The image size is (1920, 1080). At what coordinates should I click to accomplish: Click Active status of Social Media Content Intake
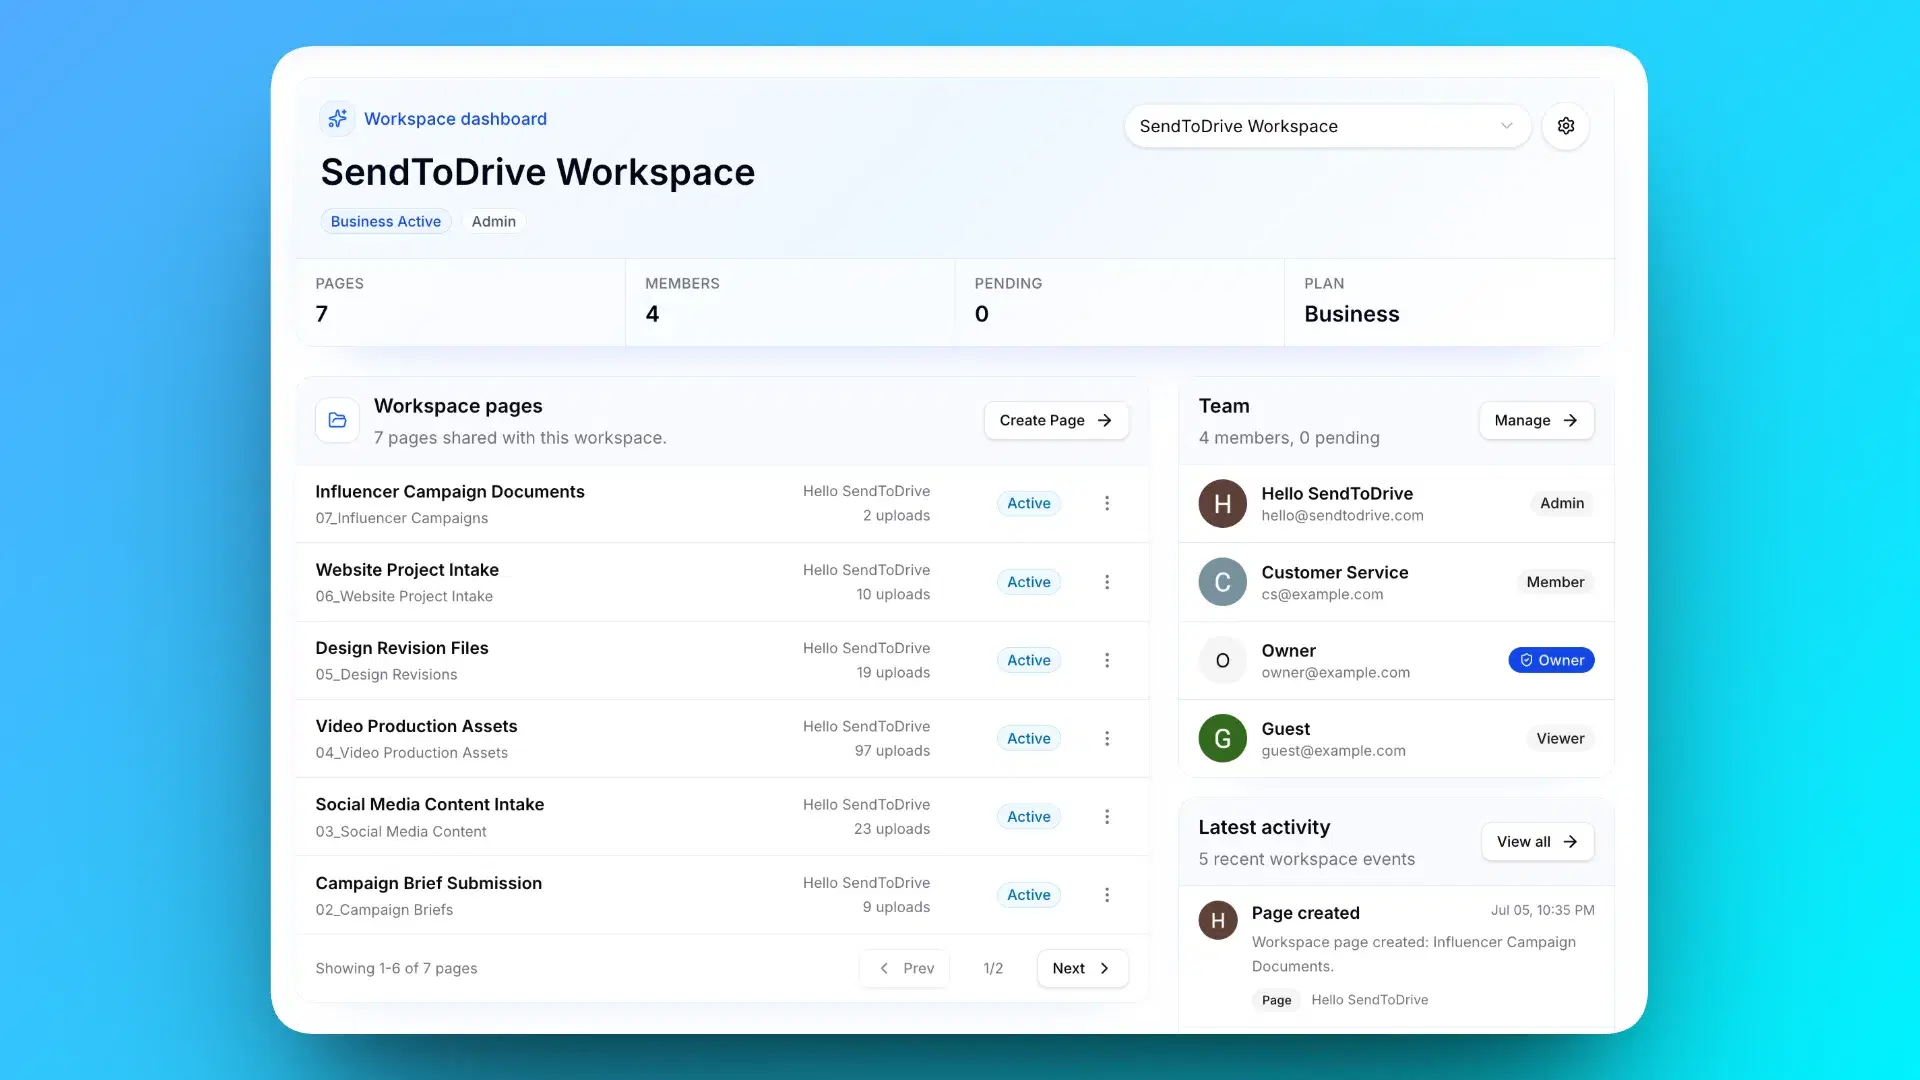(1028, 817)
